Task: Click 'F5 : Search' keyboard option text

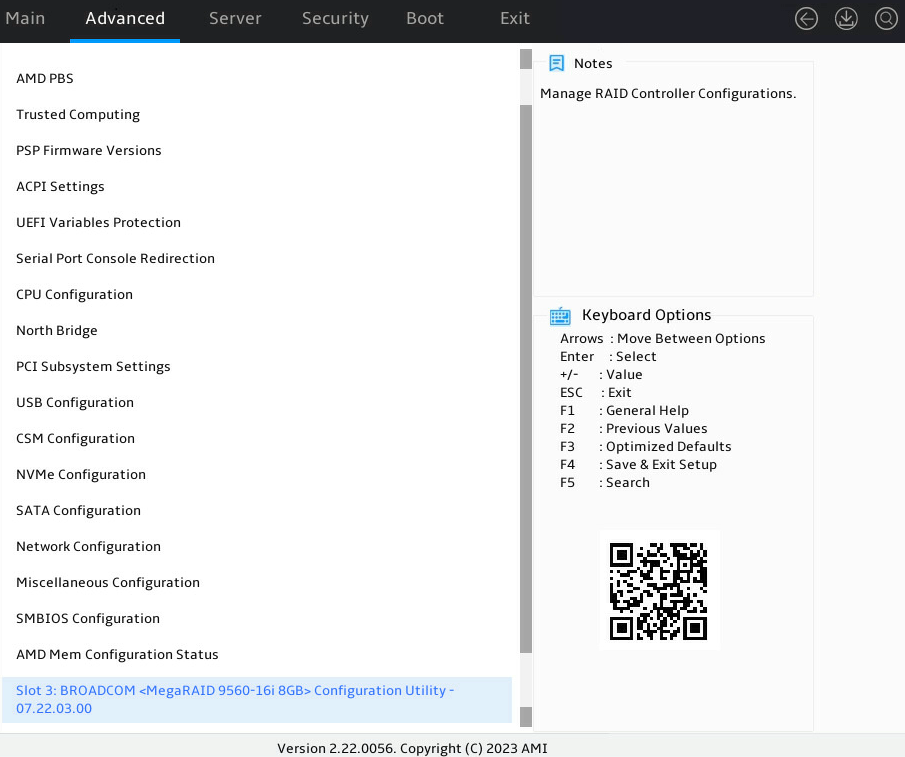Action: [x=604, y=482]
